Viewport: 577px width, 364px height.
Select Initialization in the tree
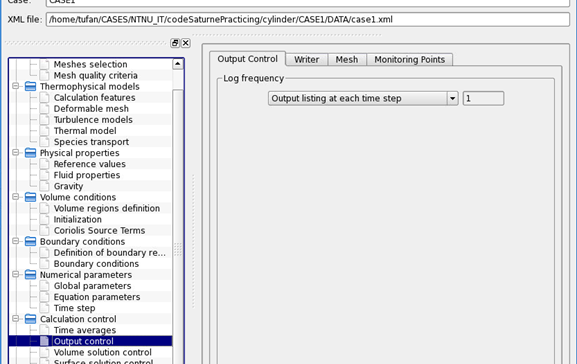point(77,219)
